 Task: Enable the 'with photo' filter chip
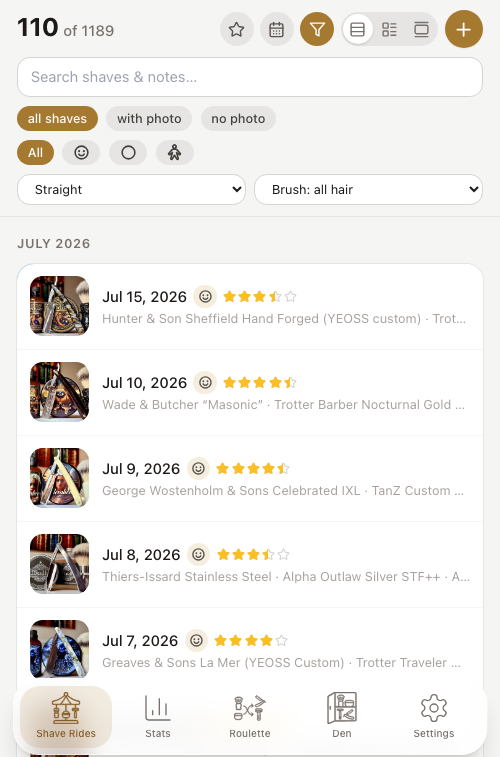[x=149, y=119]
